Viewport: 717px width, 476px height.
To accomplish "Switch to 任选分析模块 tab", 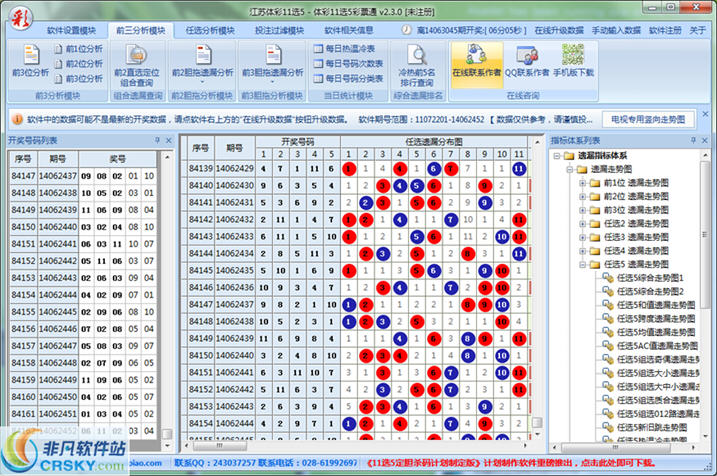I will tap(210, 31).
